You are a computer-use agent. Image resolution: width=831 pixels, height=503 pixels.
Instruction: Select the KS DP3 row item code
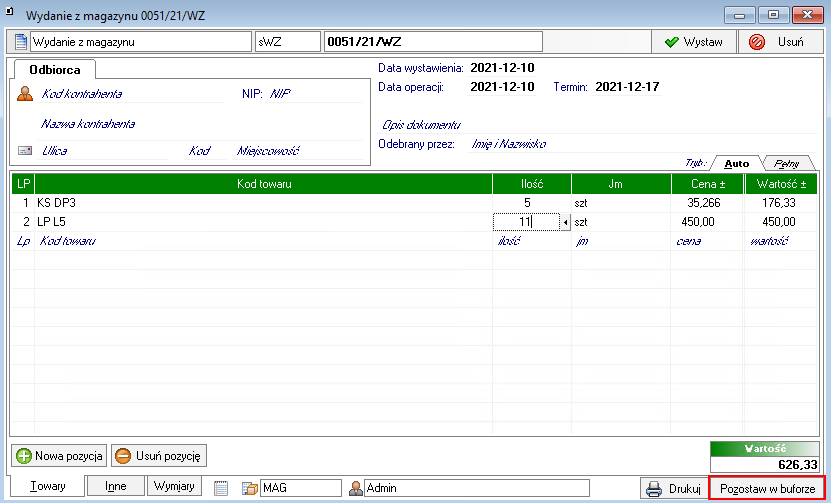(x=57, y=202)
